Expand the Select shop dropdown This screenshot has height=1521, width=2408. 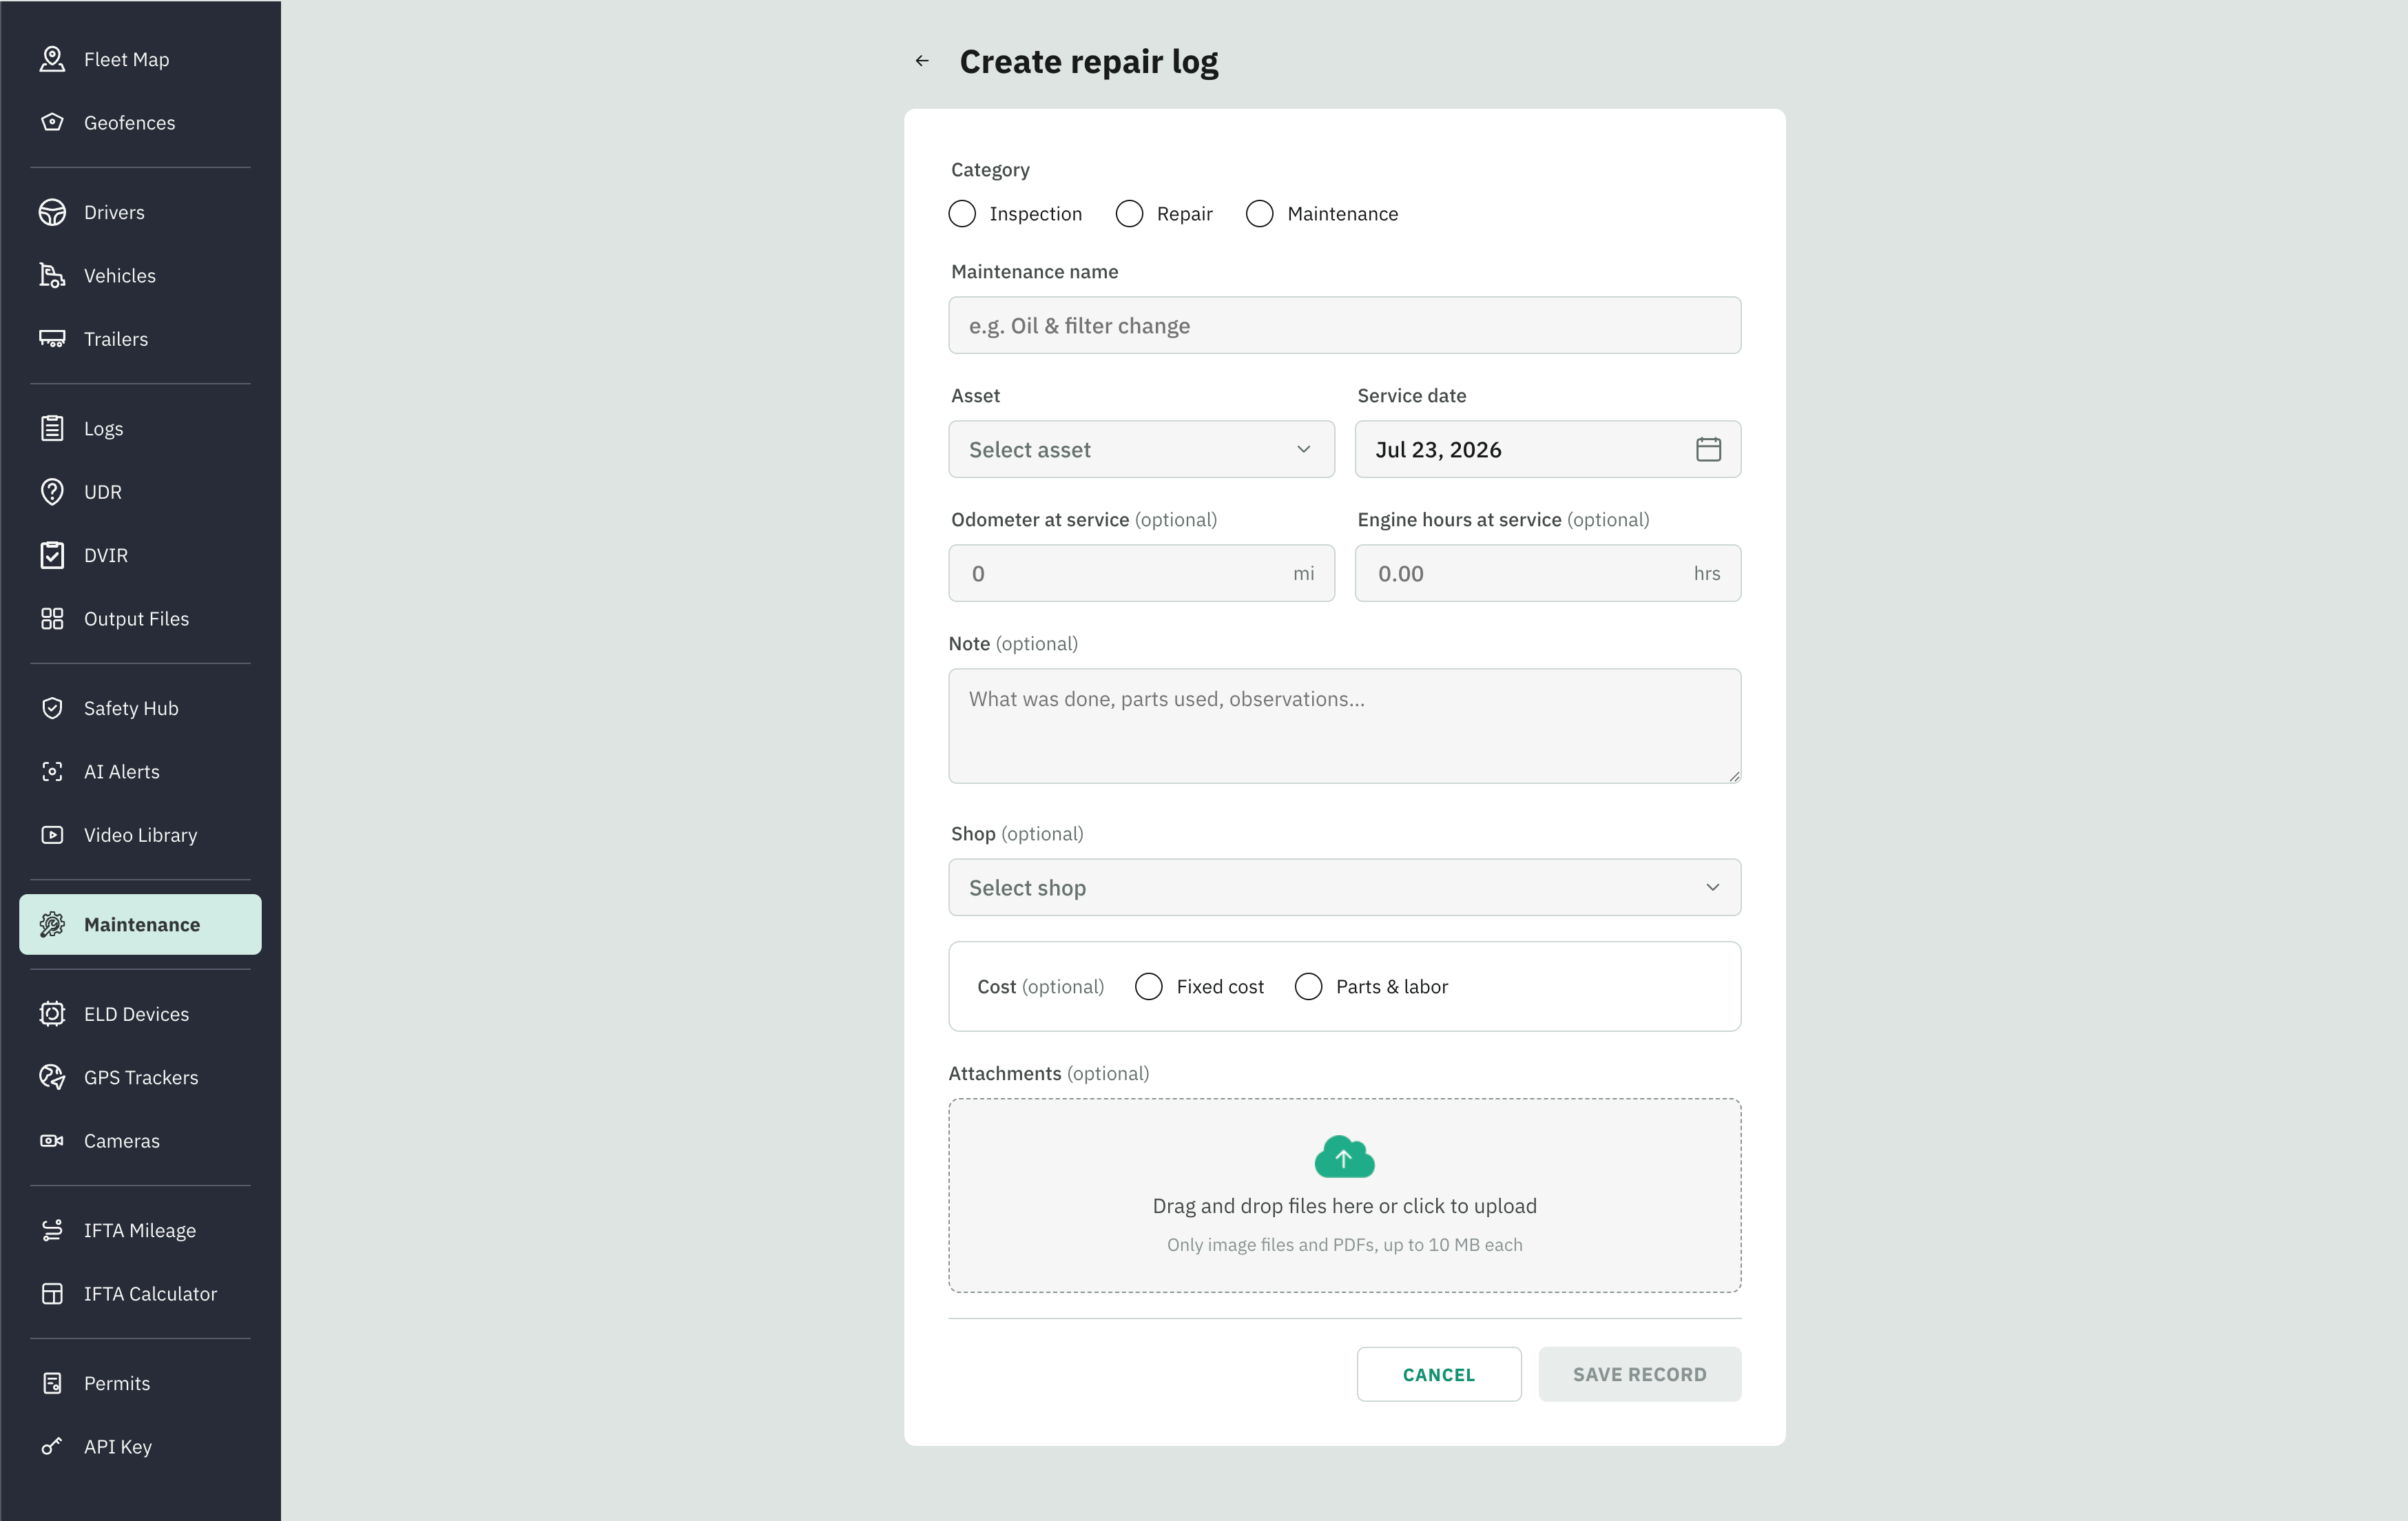(1344, 887)
